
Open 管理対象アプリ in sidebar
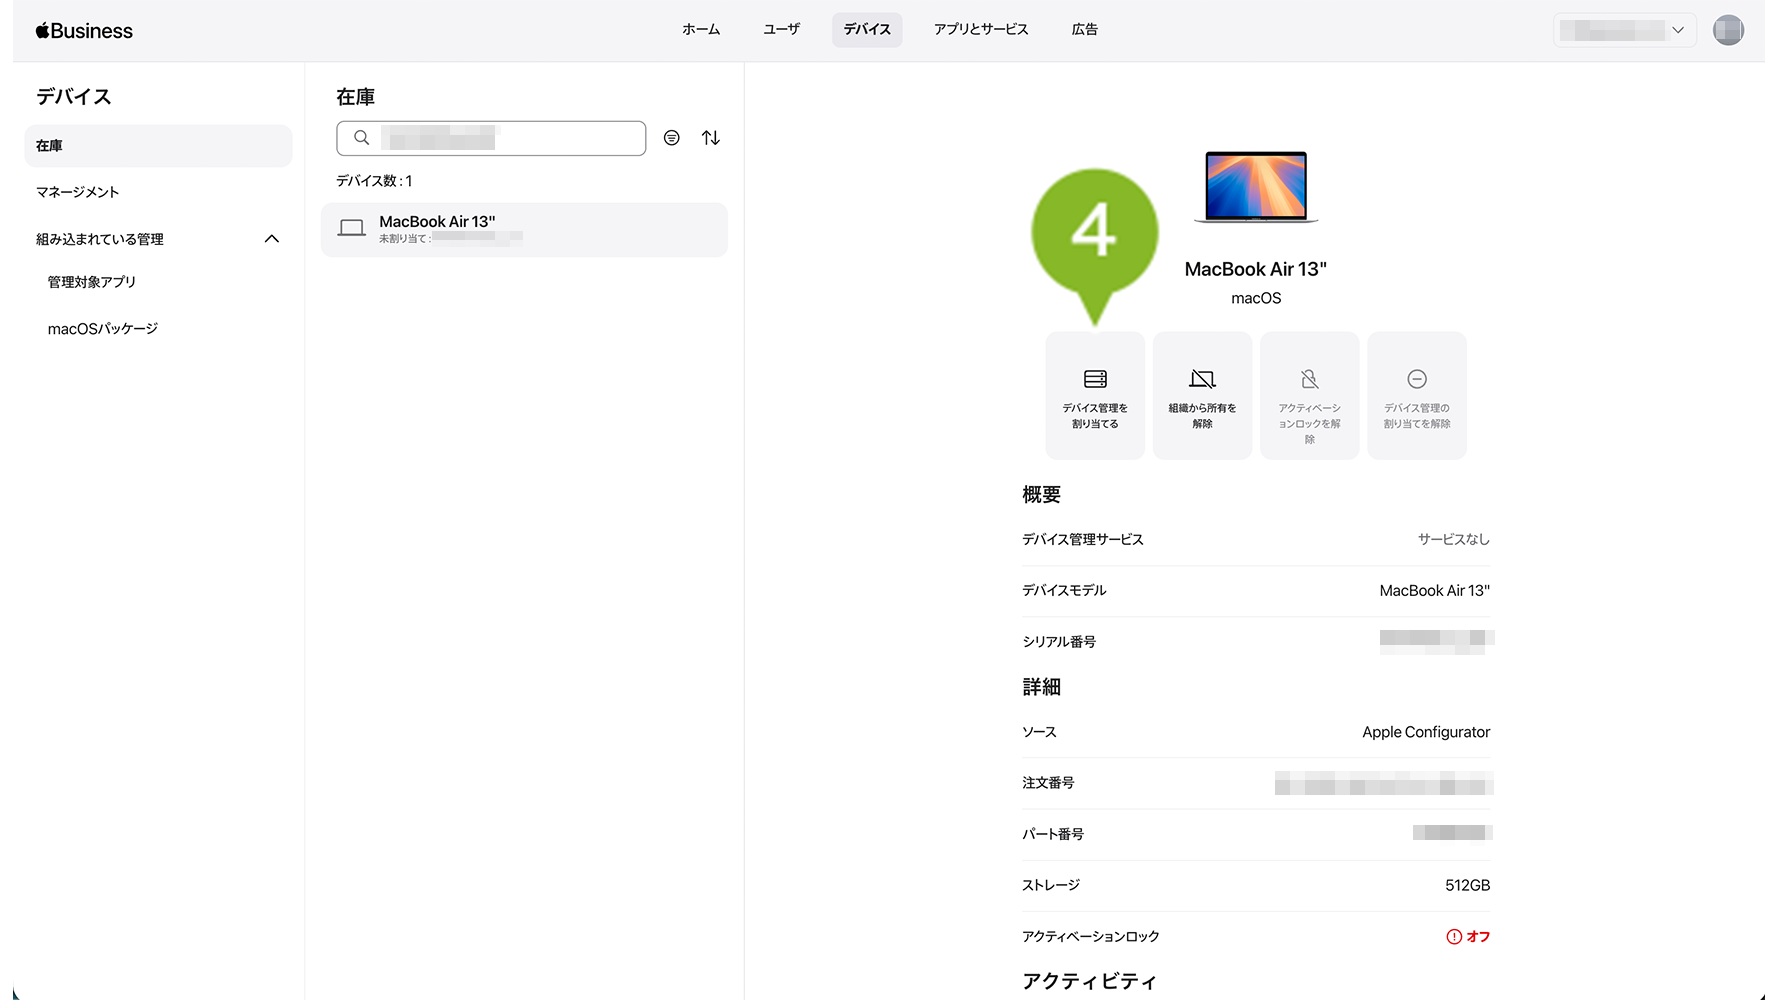tap(92, 282)
